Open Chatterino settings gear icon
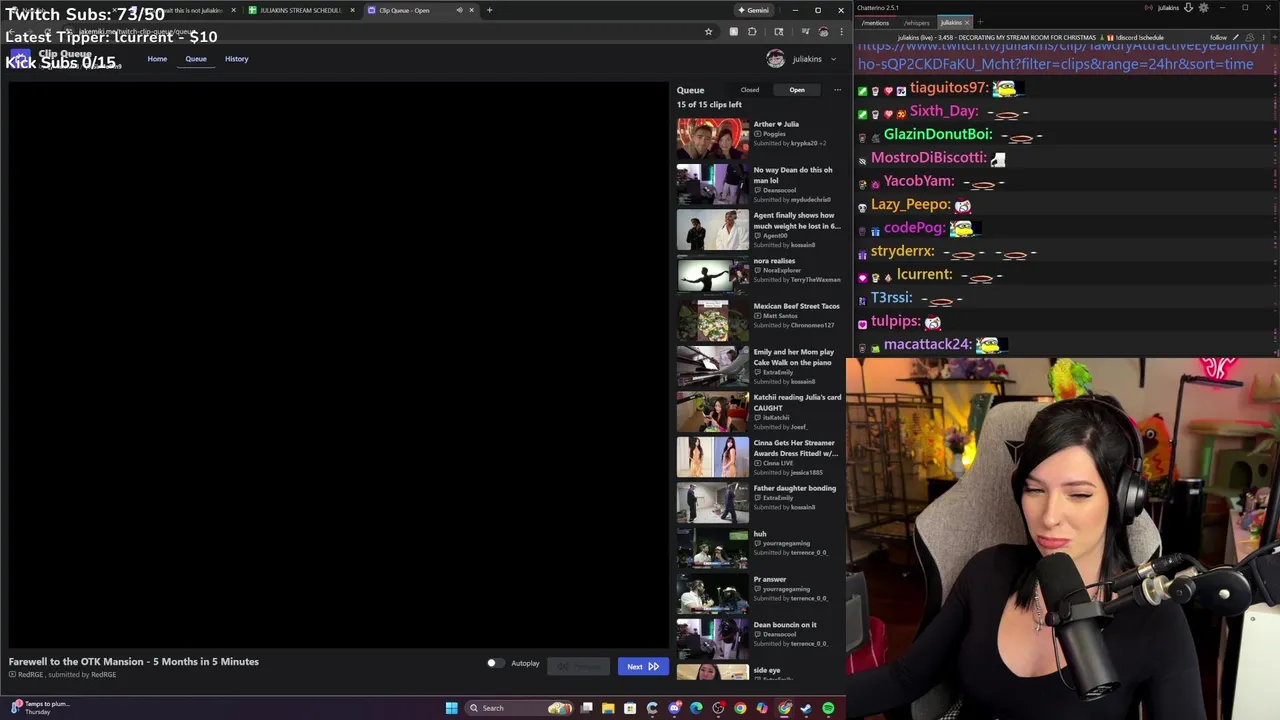The width and height of the screenshot is (1280, 720). click(1203, 8)
